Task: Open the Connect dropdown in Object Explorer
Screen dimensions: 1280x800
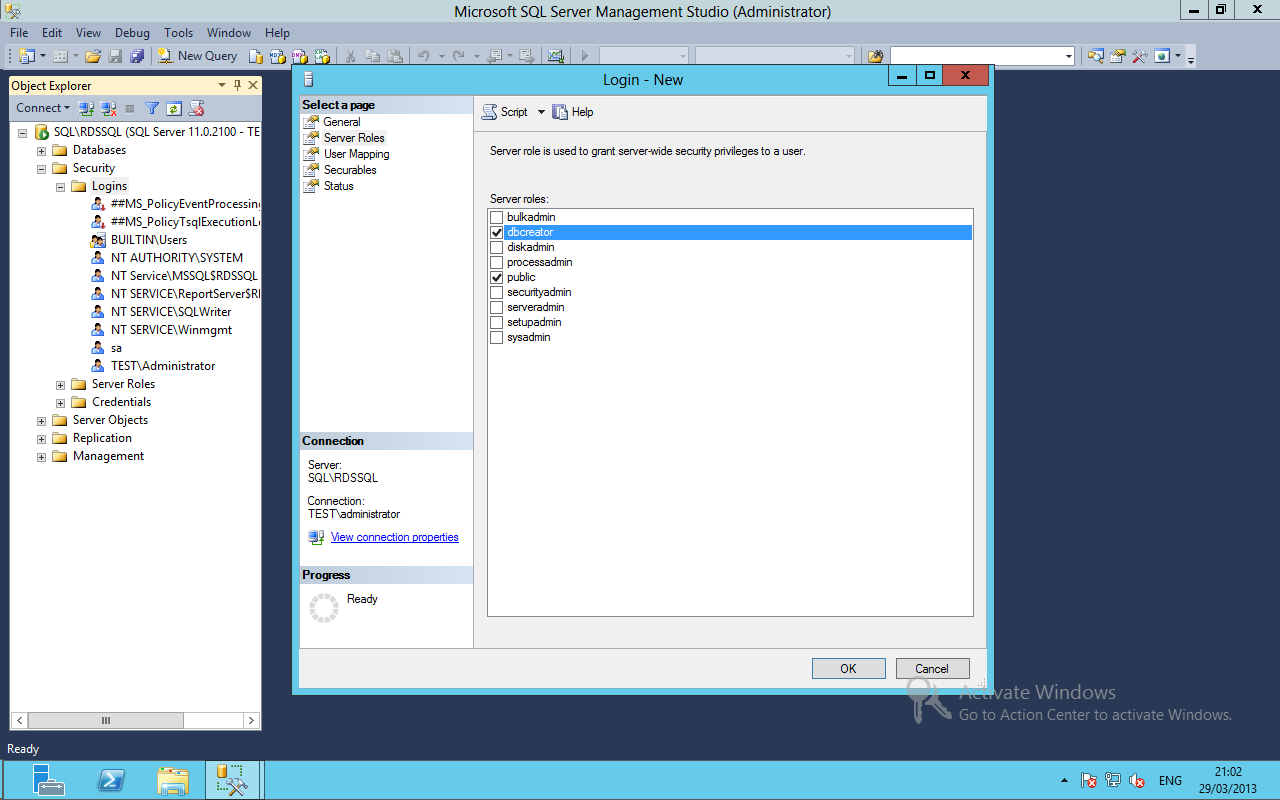Action: pyautogui.click(x=43, y=108)
